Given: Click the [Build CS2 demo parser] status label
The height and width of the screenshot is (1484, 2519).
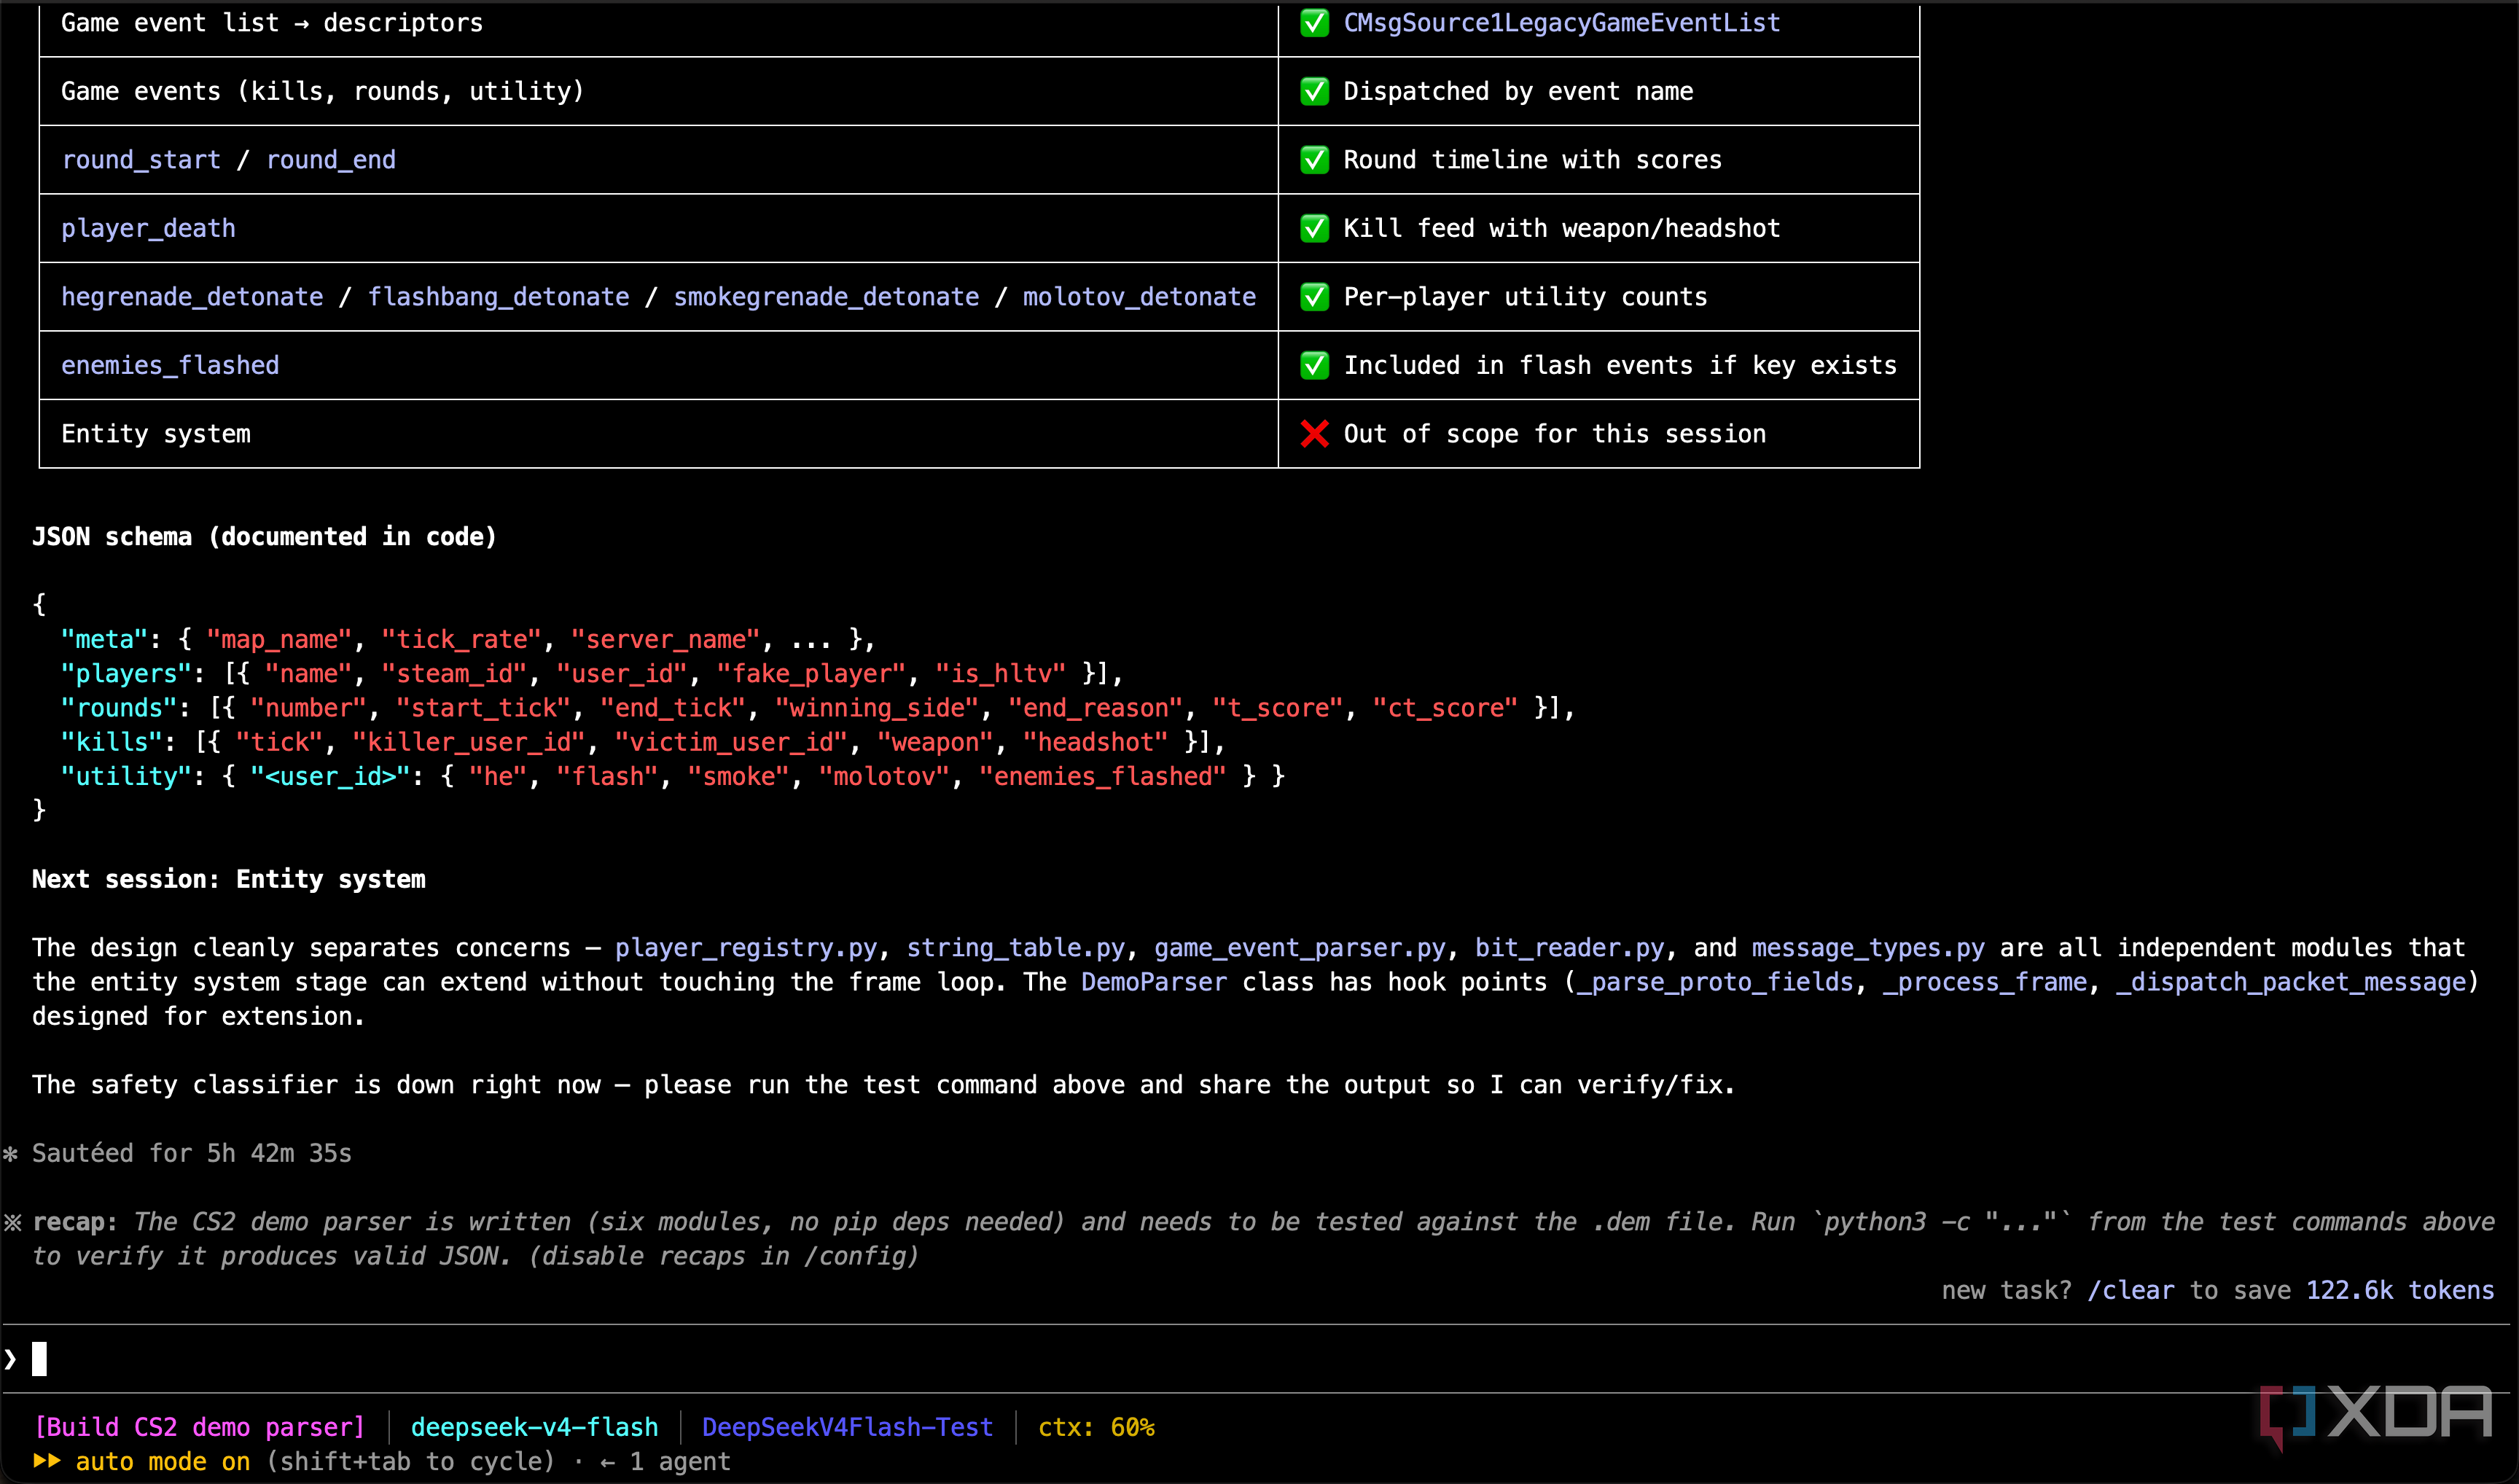Looking at the screenshot, I should tap(200, 1427).
